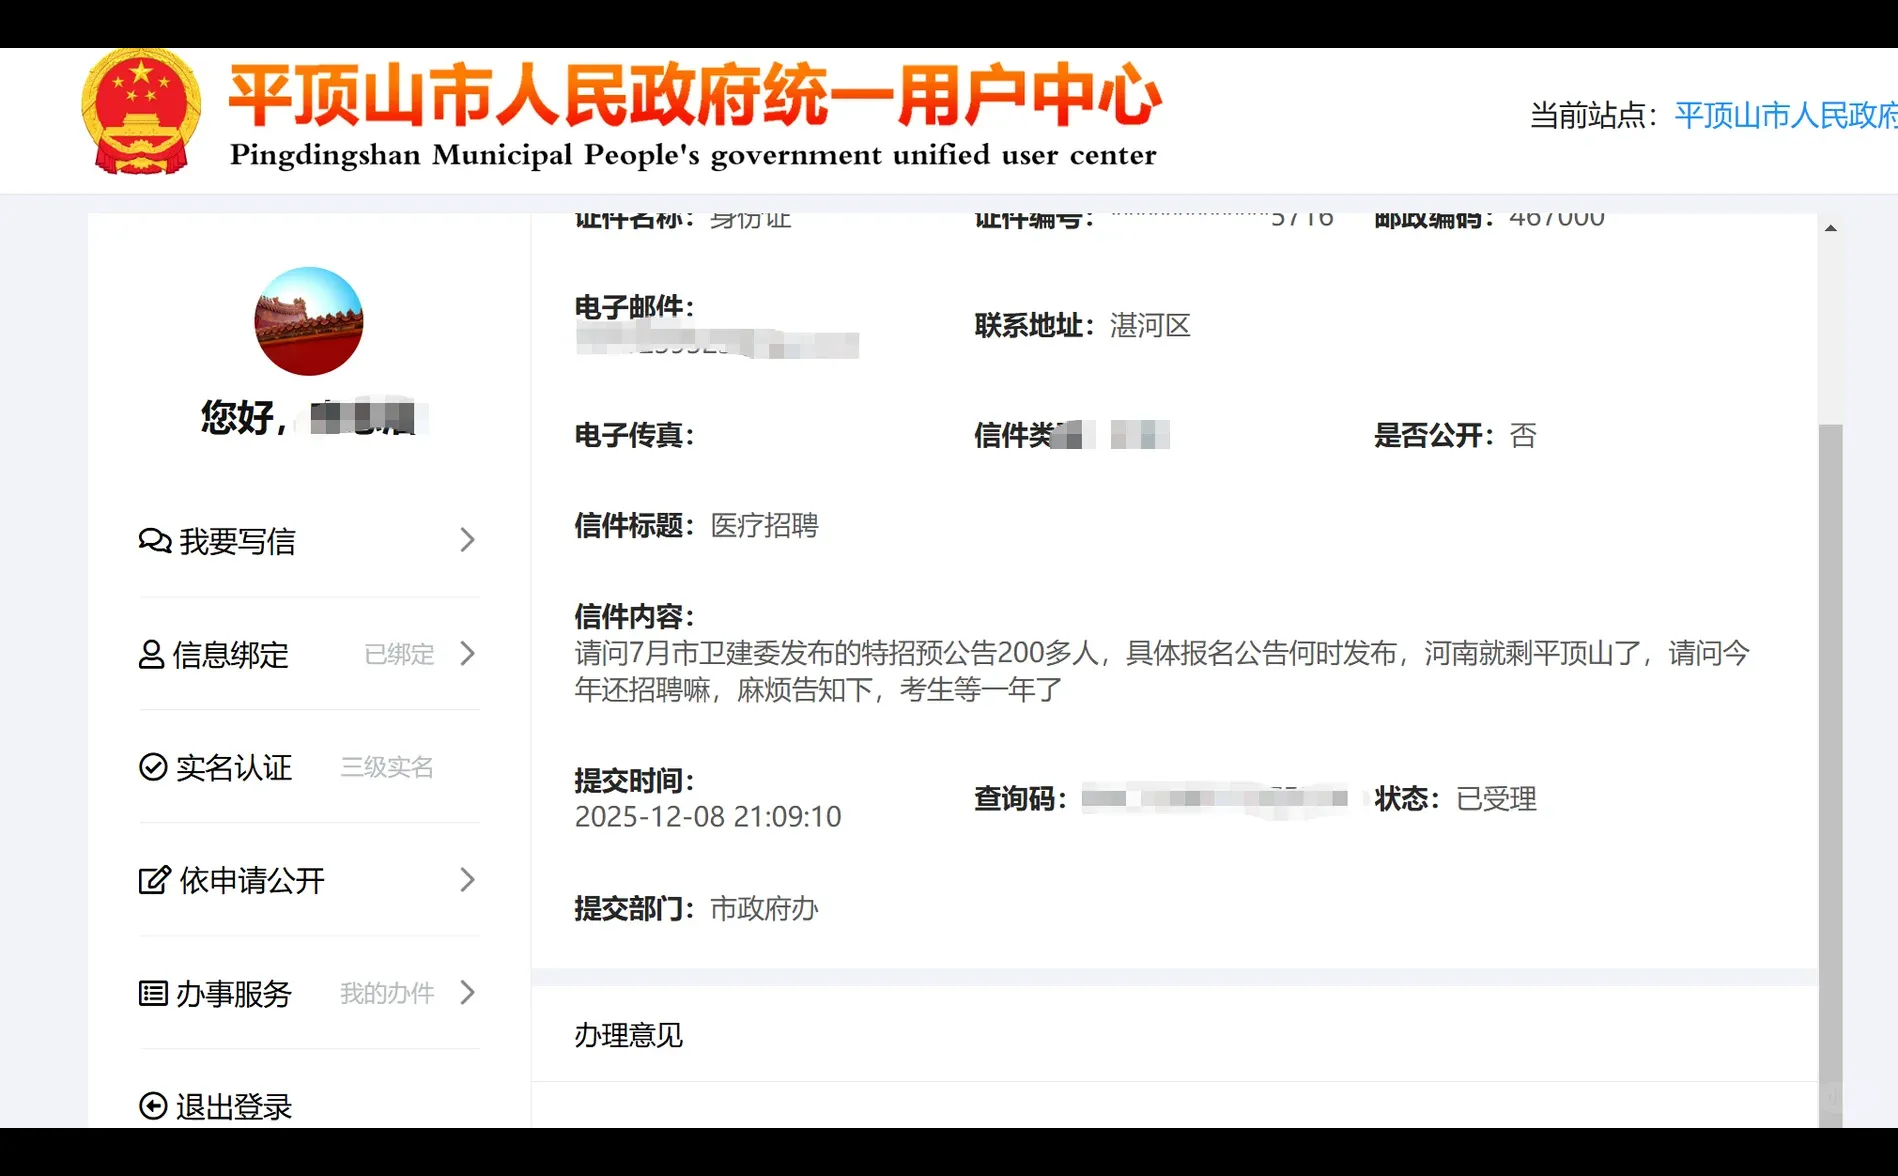1898x1176 pixels.
Task: Click the logout arrow icon beside 退出登录
Action: pos(151,1106)
